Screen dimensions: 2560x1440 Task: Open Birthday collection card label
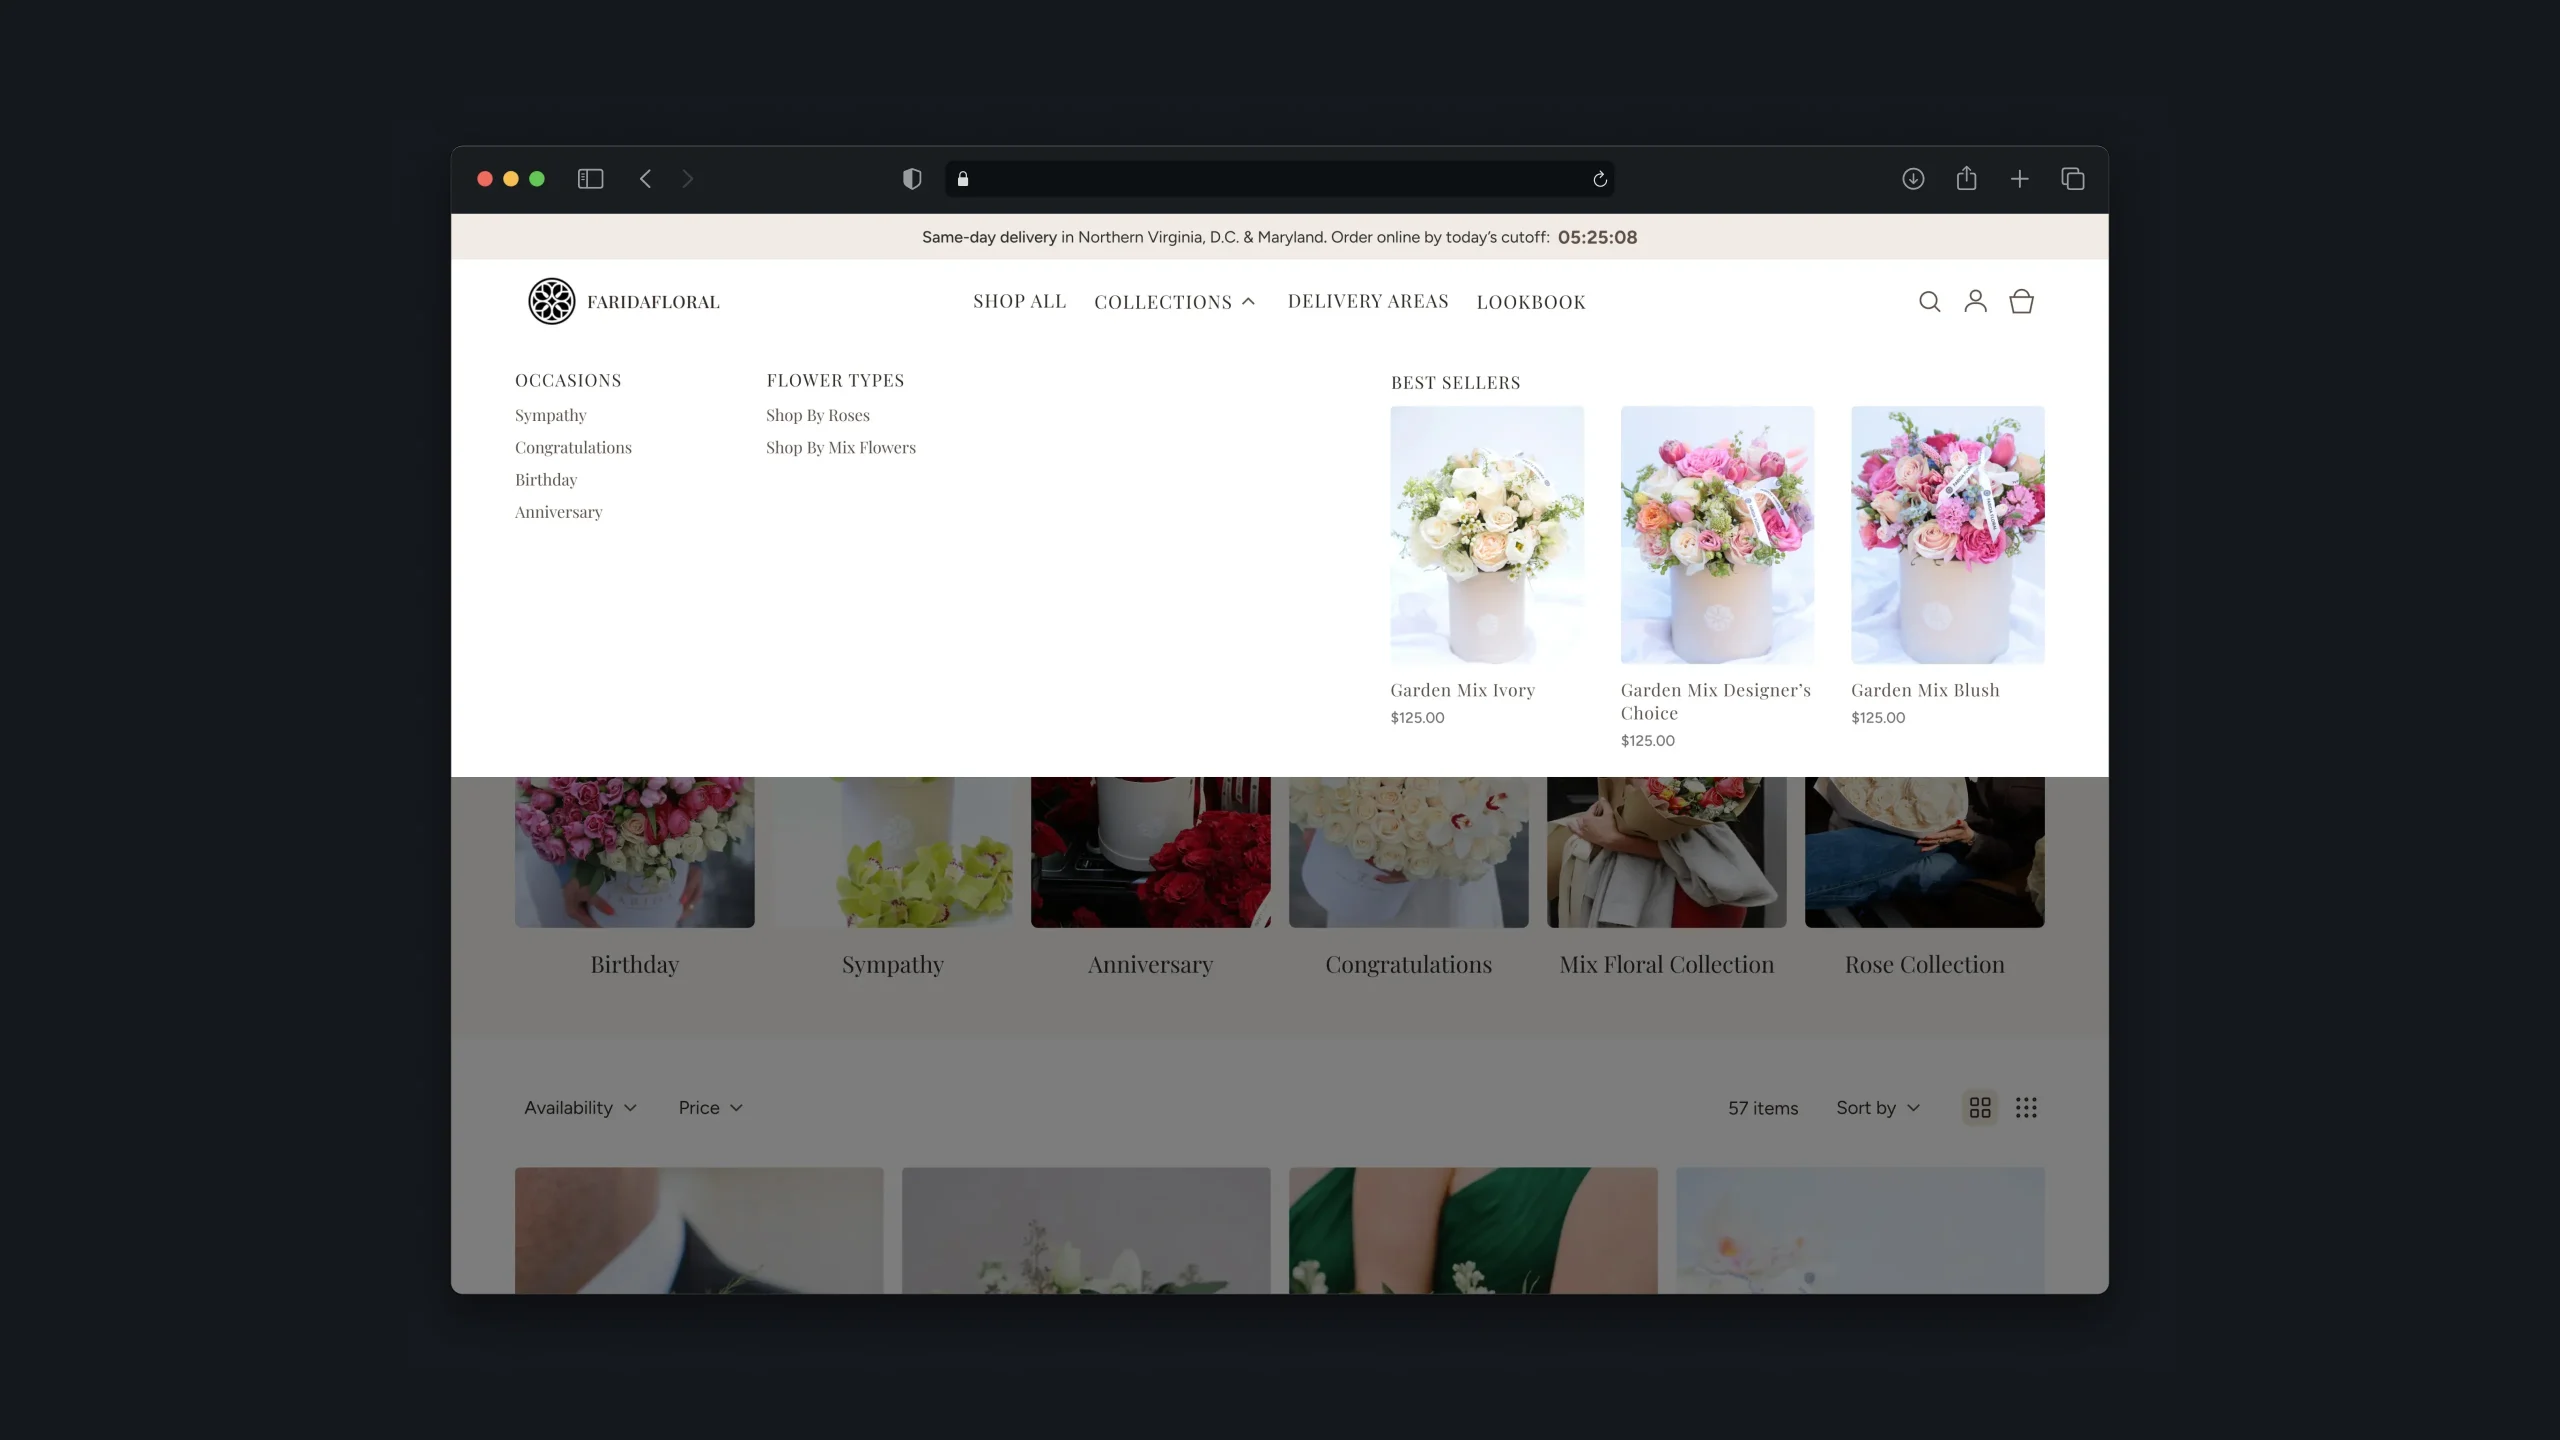point(634,964)
